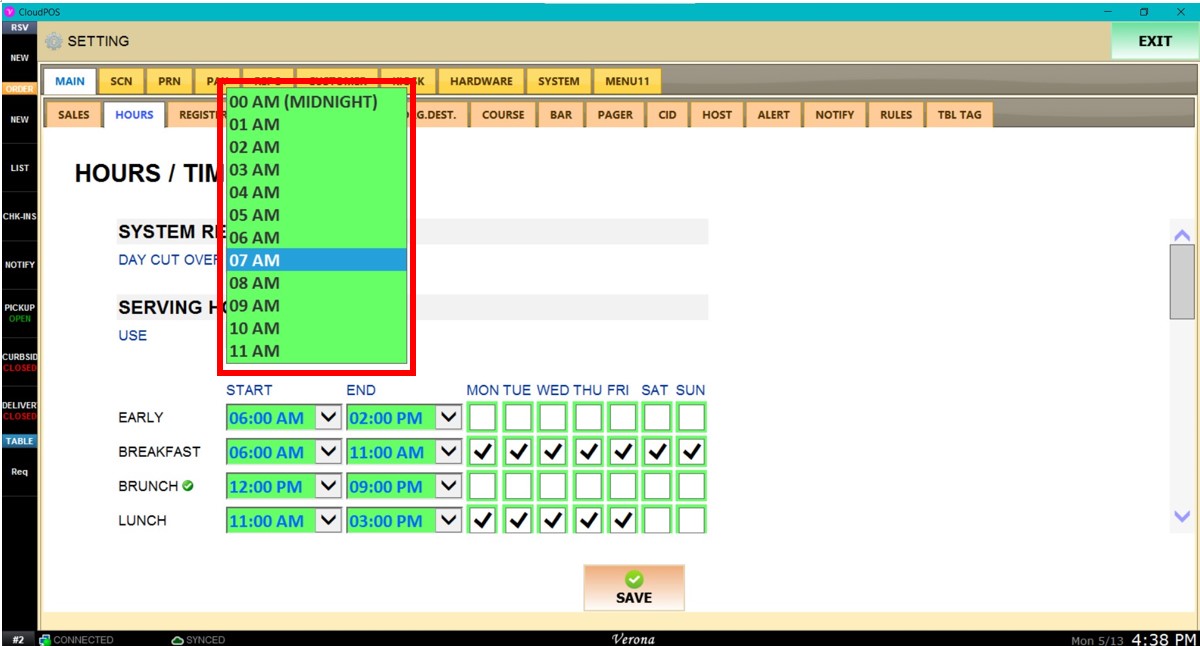
Task: Open the ALERT sub-tab
Action: pyautogui.click(x=773, y=115)
